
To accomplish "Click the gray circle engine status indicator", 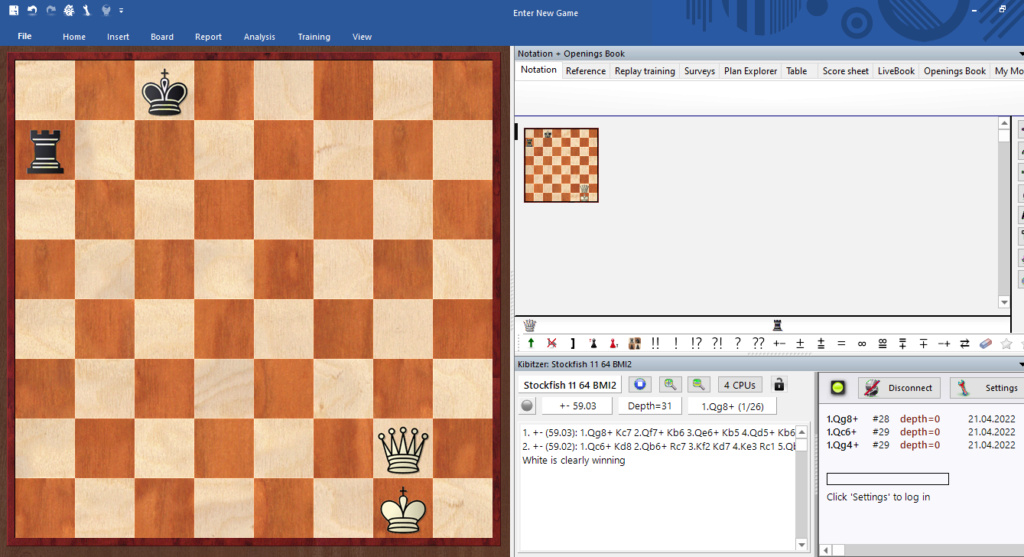I will point(527,406).
